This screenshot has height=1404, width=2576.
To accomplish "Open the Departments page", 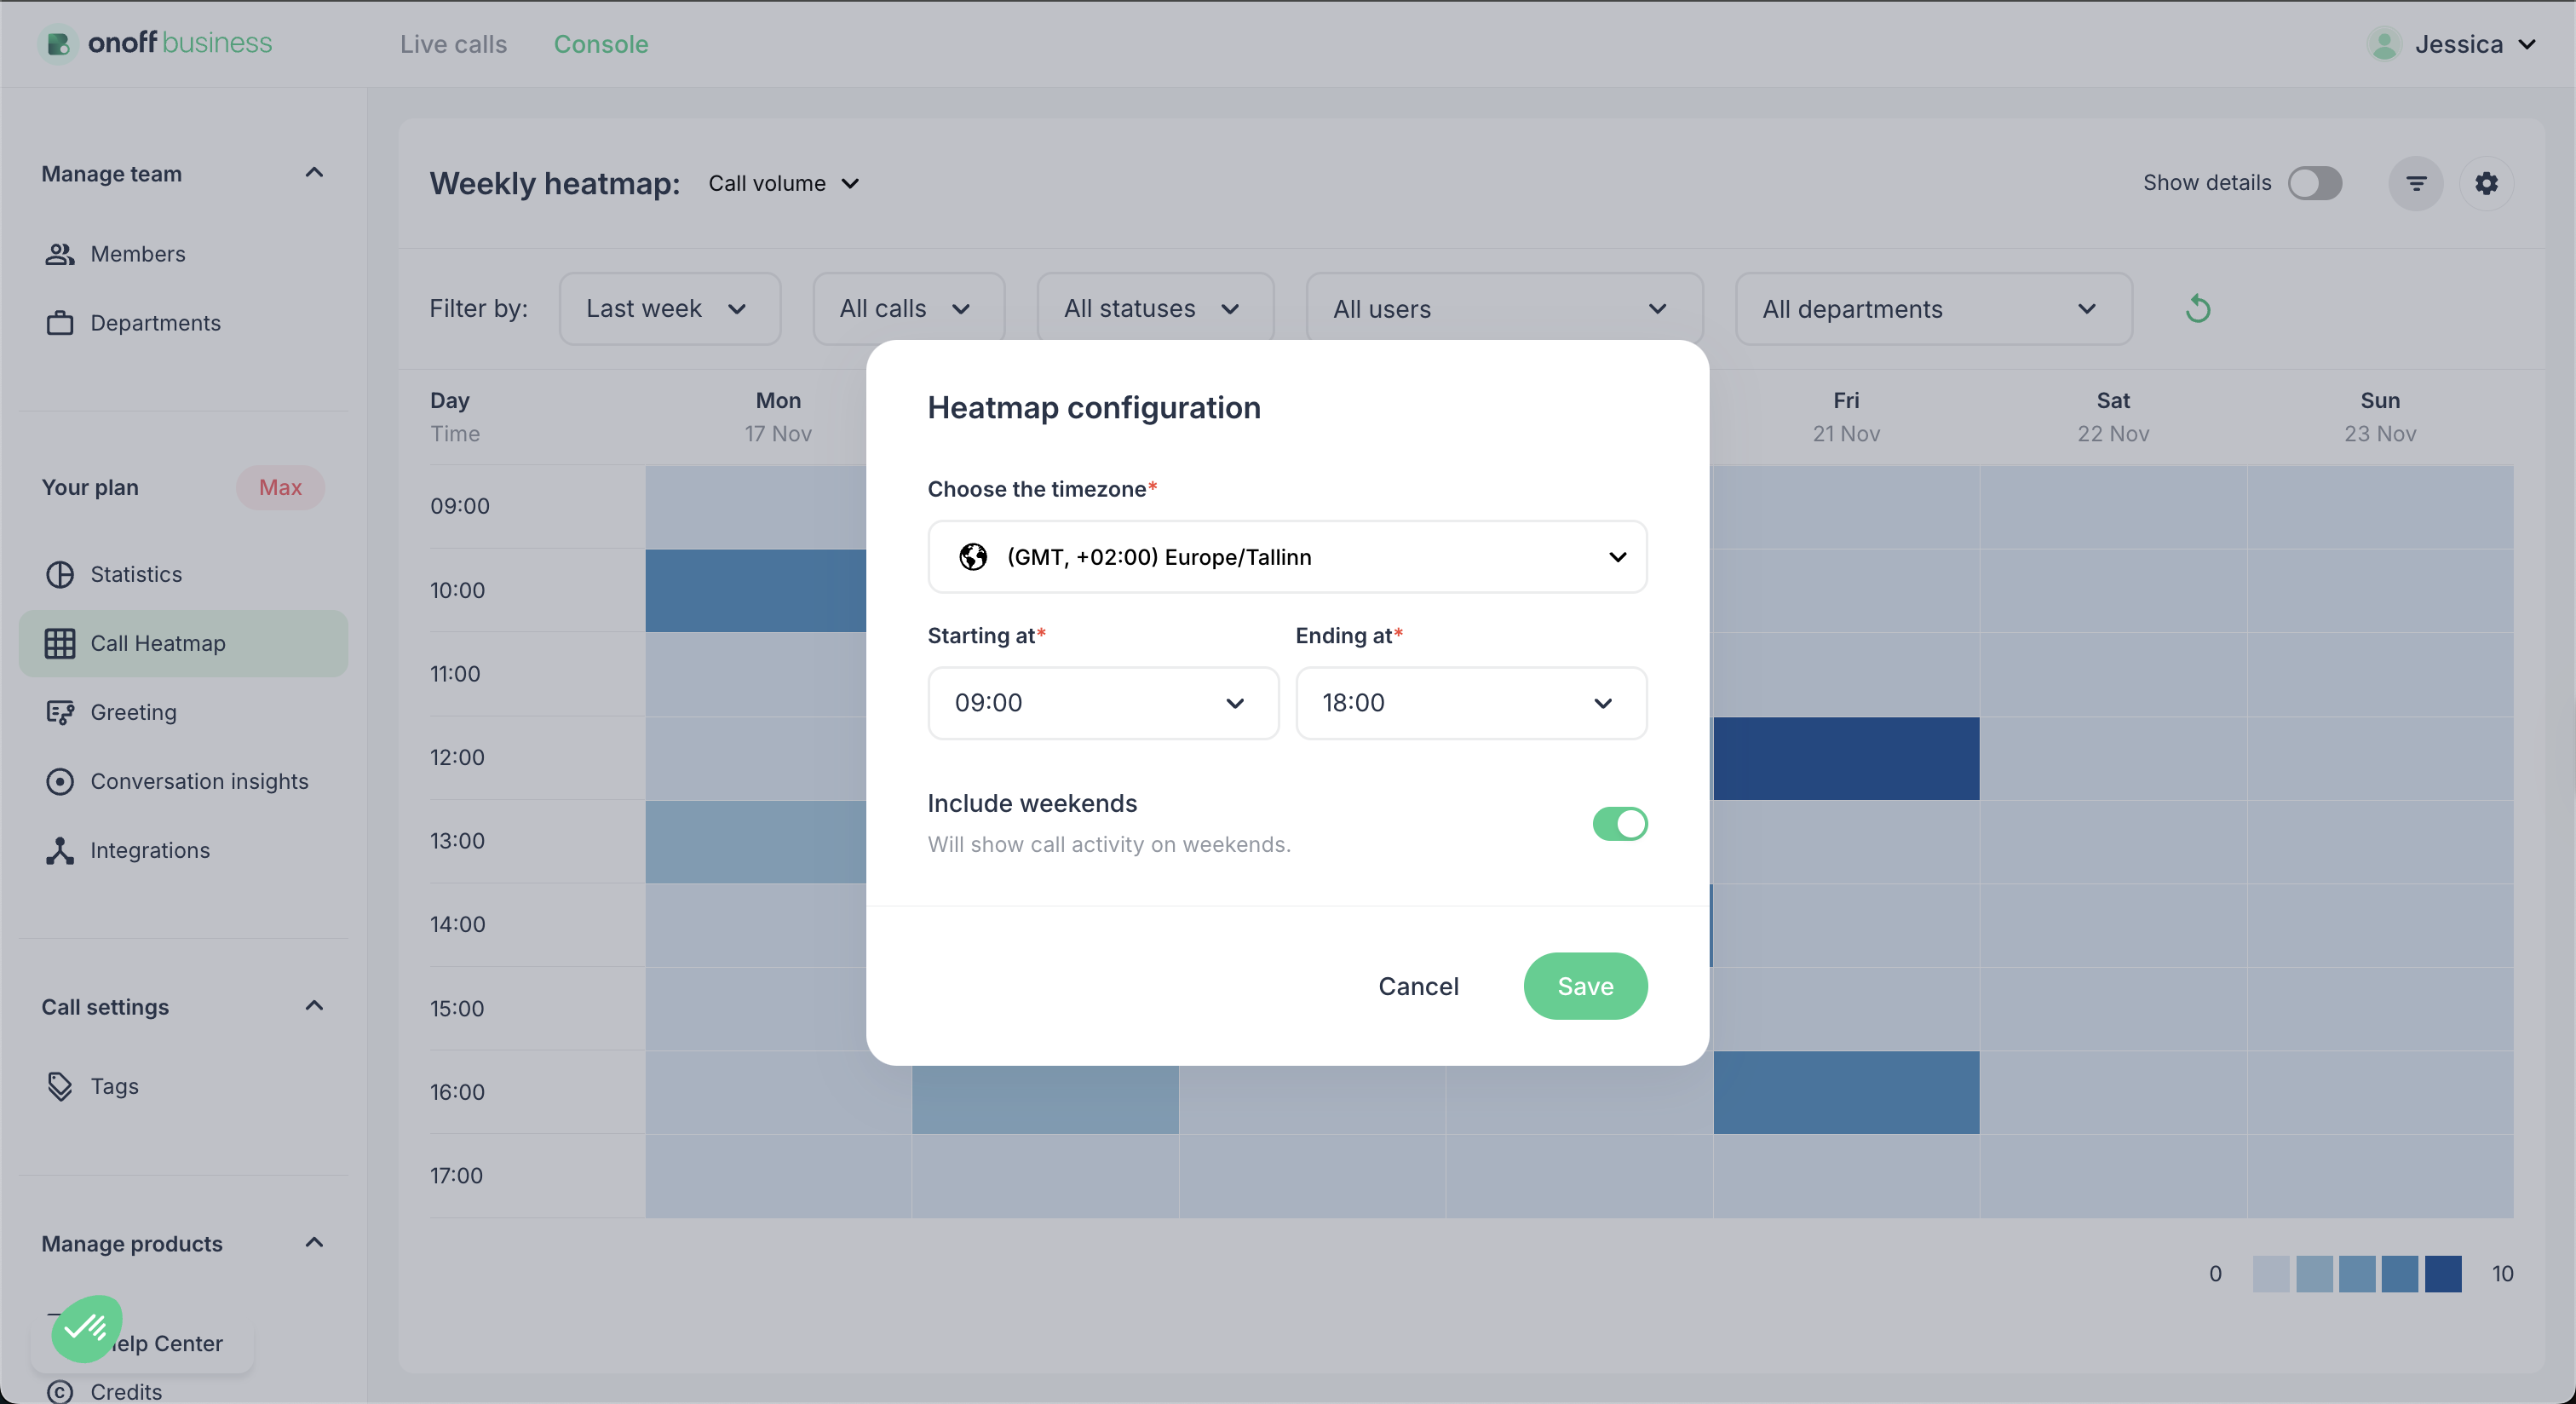I will pos(183,323).
